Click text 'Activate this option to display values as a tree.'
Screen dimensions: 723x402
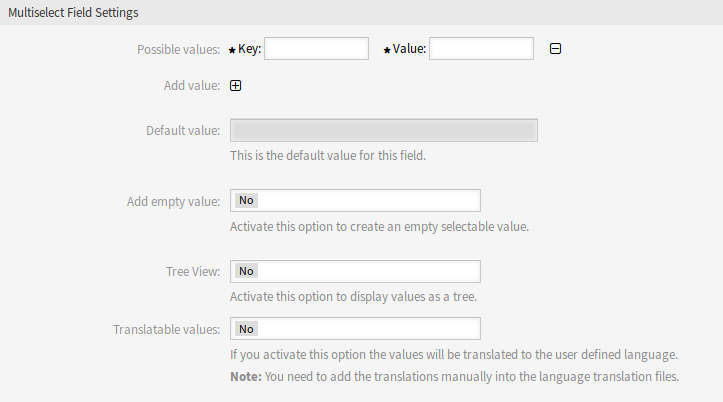coord(353,296)
